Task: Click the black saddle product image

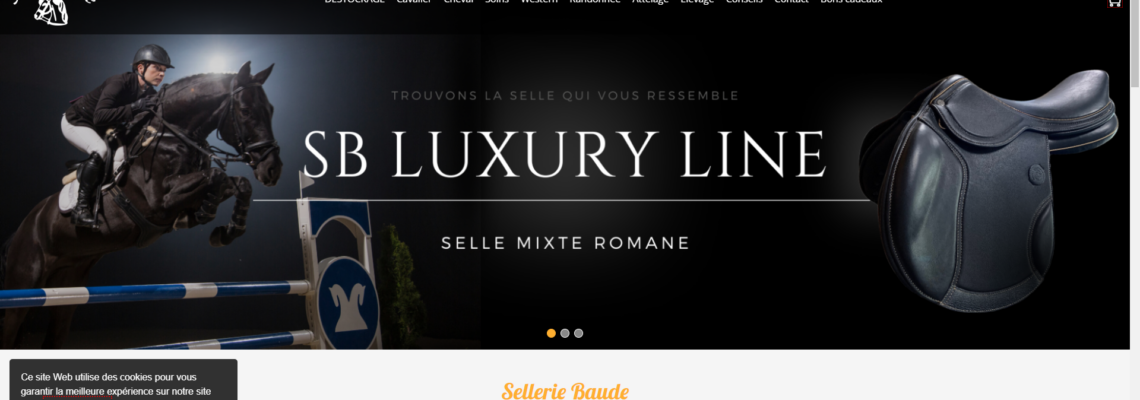Action: click(989, 191)
